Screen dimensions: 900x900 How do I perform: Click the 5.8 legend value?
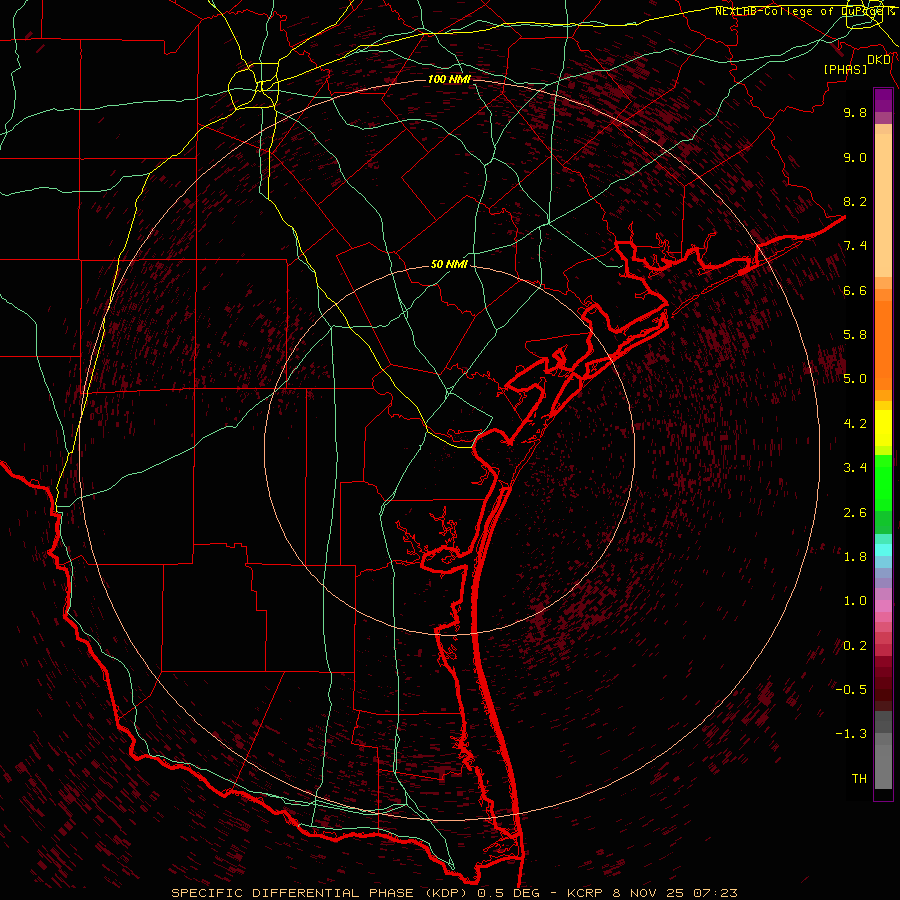(855, 335)
